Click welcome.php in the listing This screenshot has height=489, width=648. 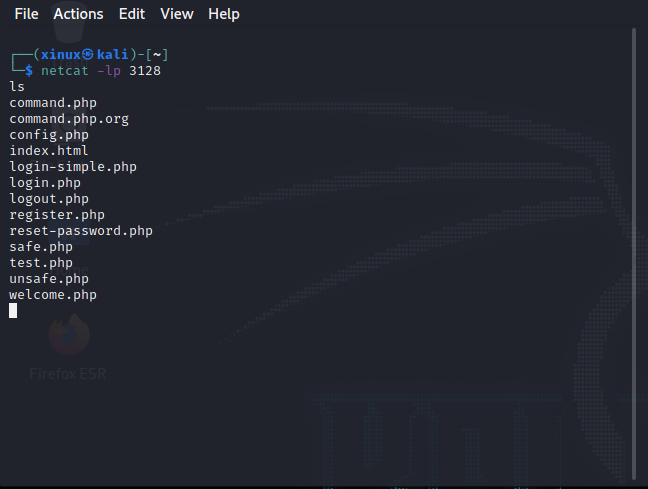[x=53, y=295]
